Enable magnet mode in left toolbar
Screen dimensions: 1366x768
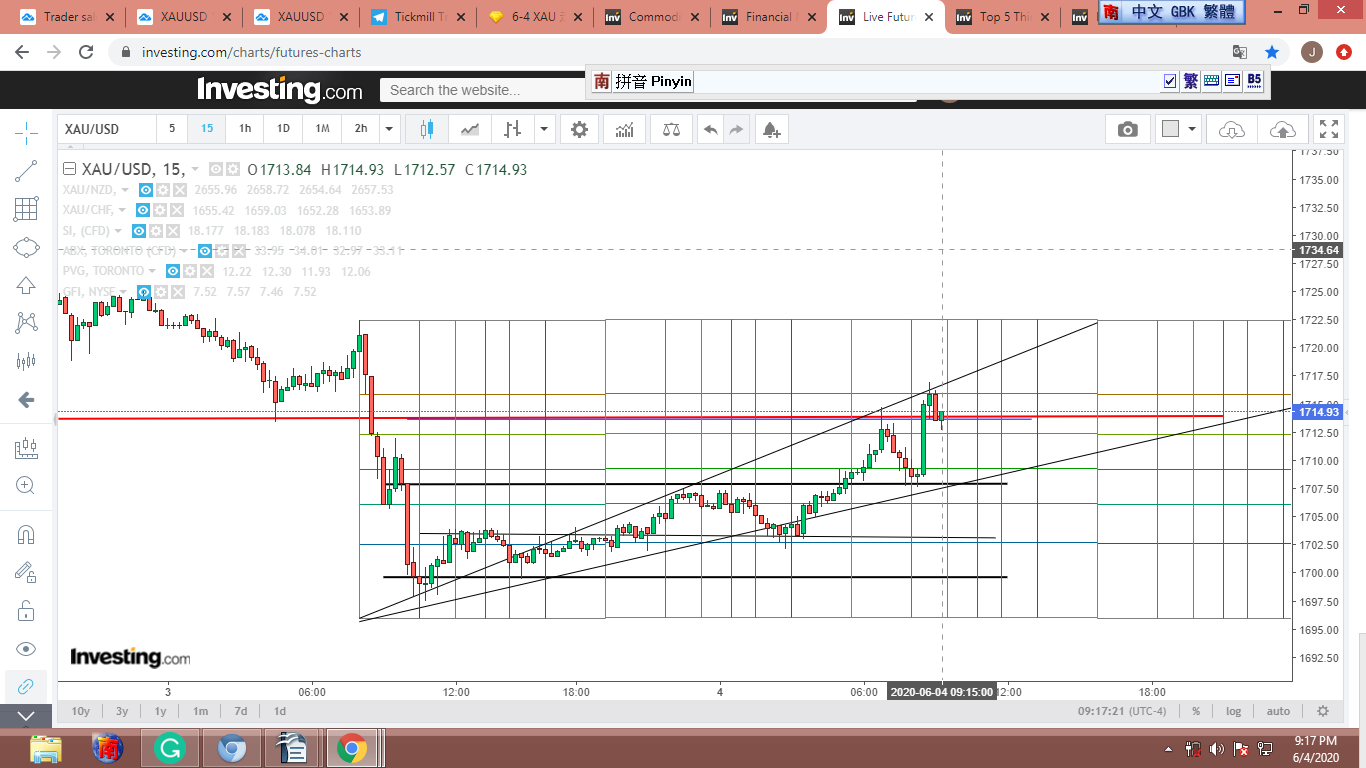pyautogui.click(x=26, y=534)
